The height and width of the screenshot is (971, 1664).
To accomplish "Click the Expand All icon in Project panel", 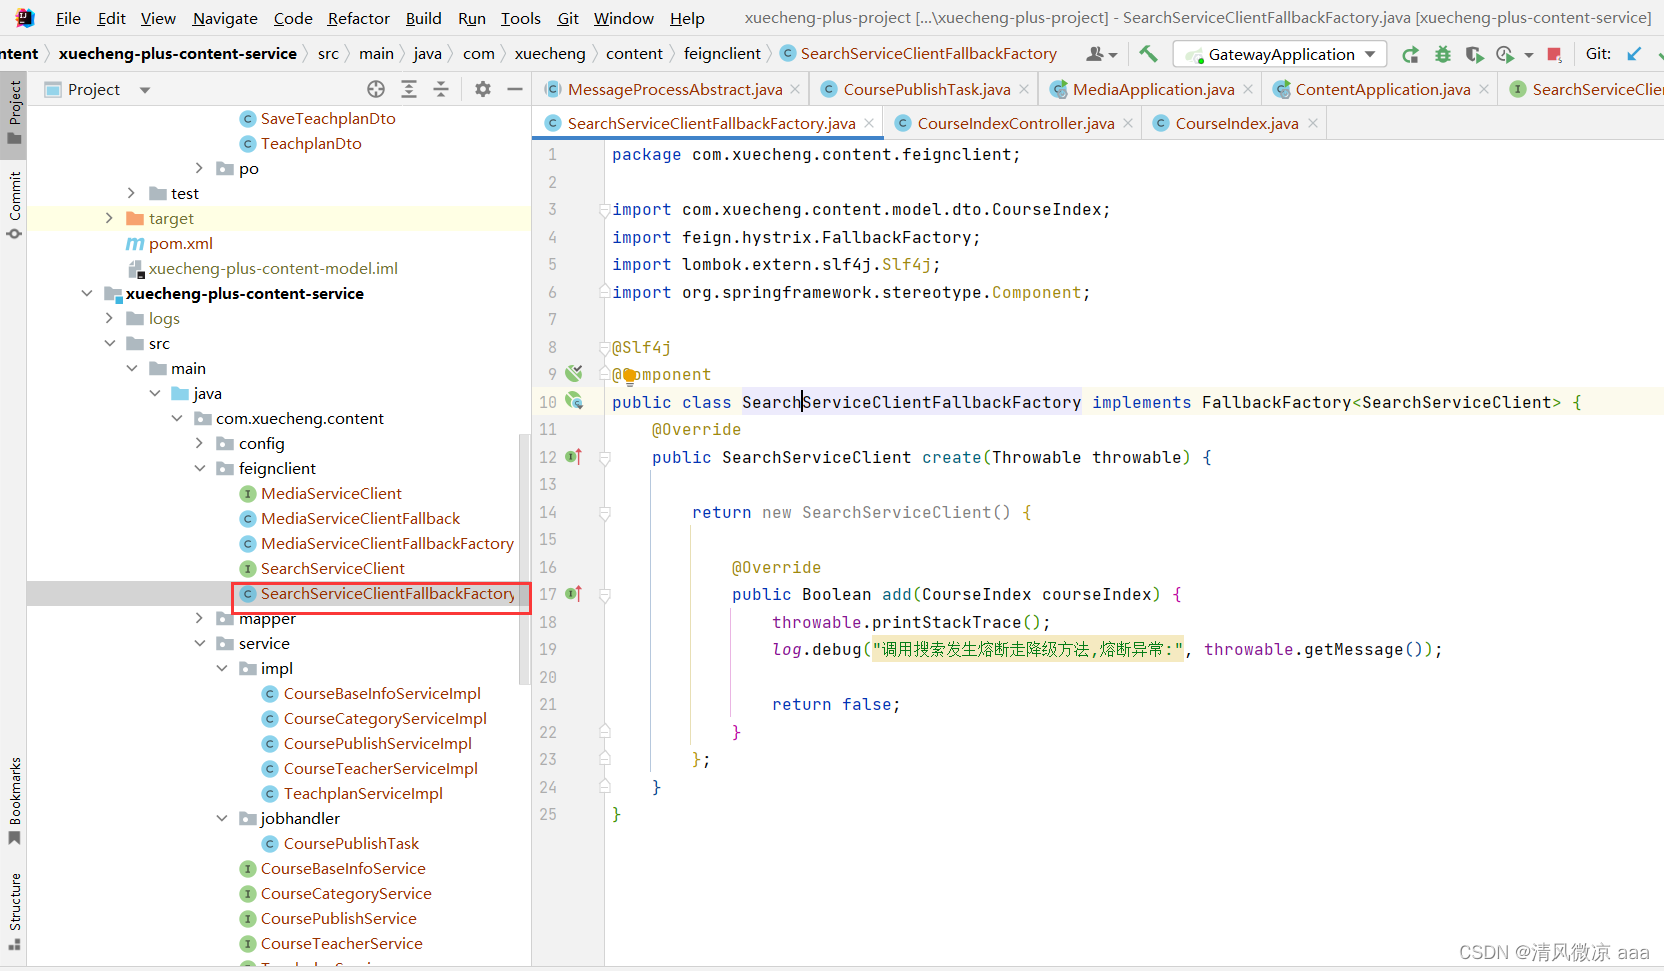I will pos(409,89).
